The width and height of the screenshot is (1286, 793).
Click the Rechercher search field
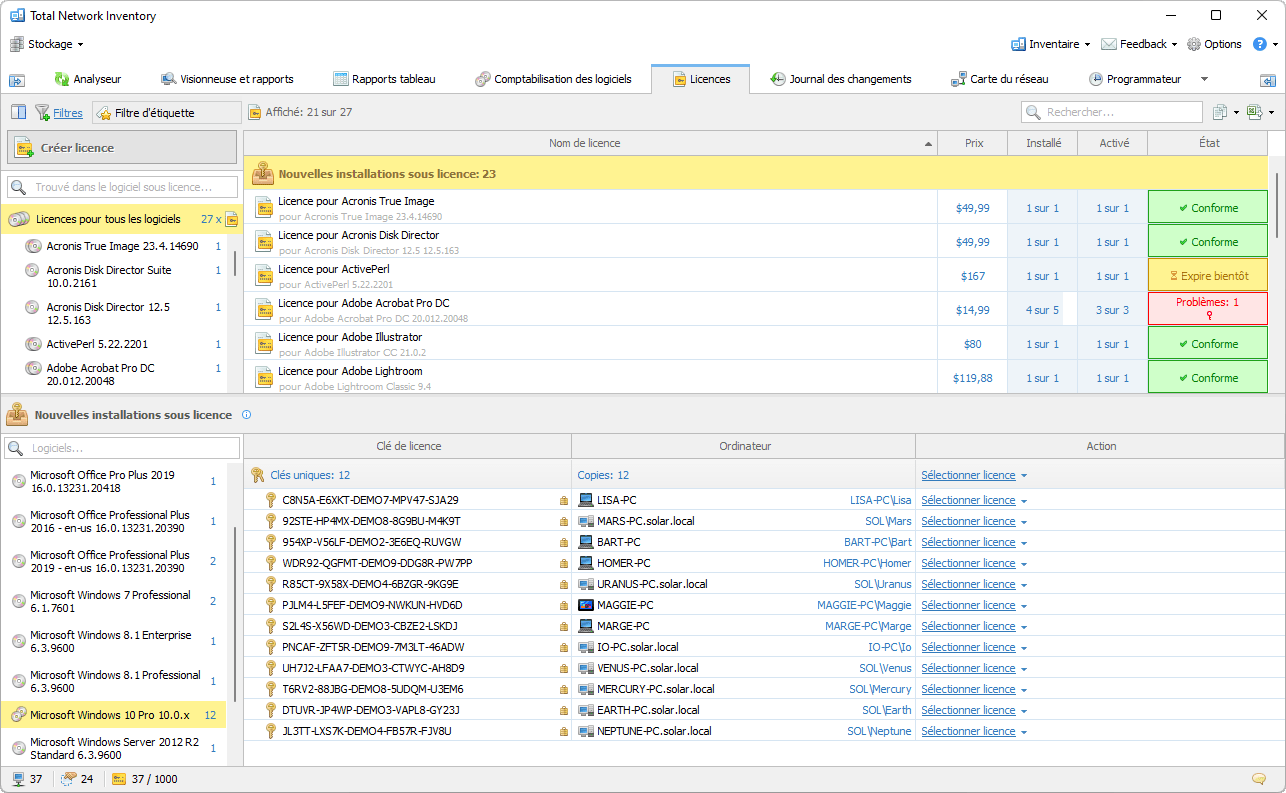1112,113
